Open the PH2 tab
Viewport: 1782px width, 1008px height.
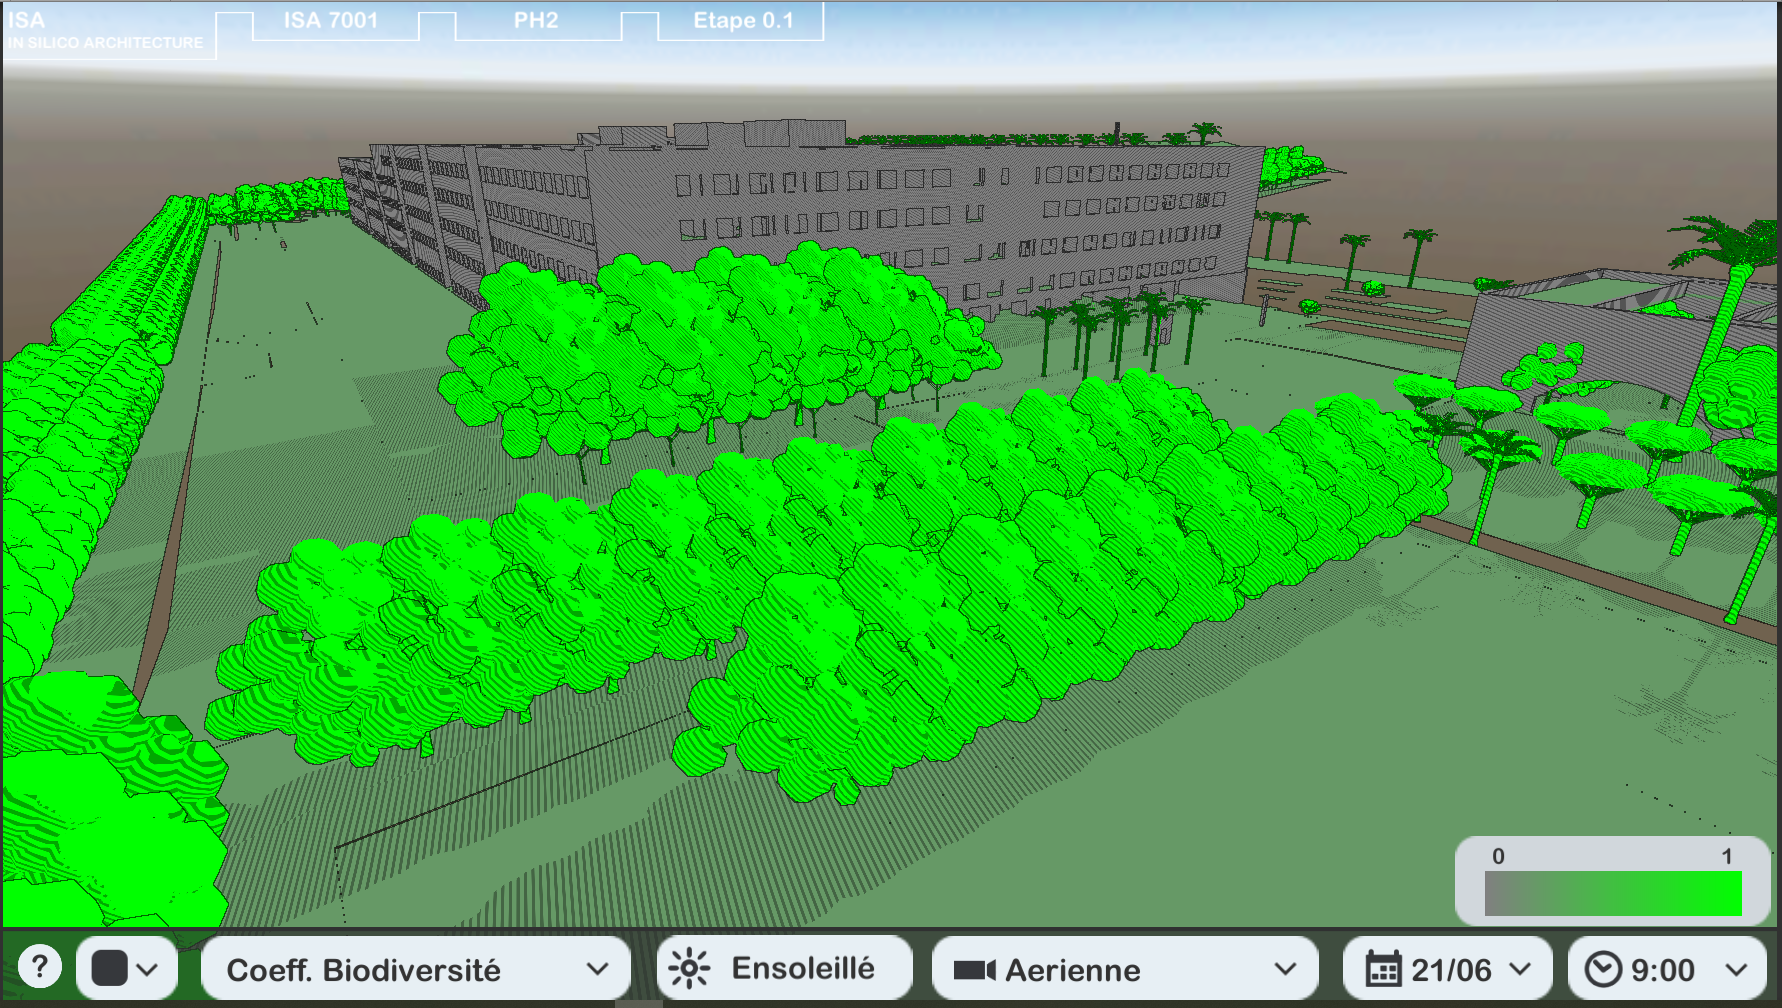(x=536, y=21)
